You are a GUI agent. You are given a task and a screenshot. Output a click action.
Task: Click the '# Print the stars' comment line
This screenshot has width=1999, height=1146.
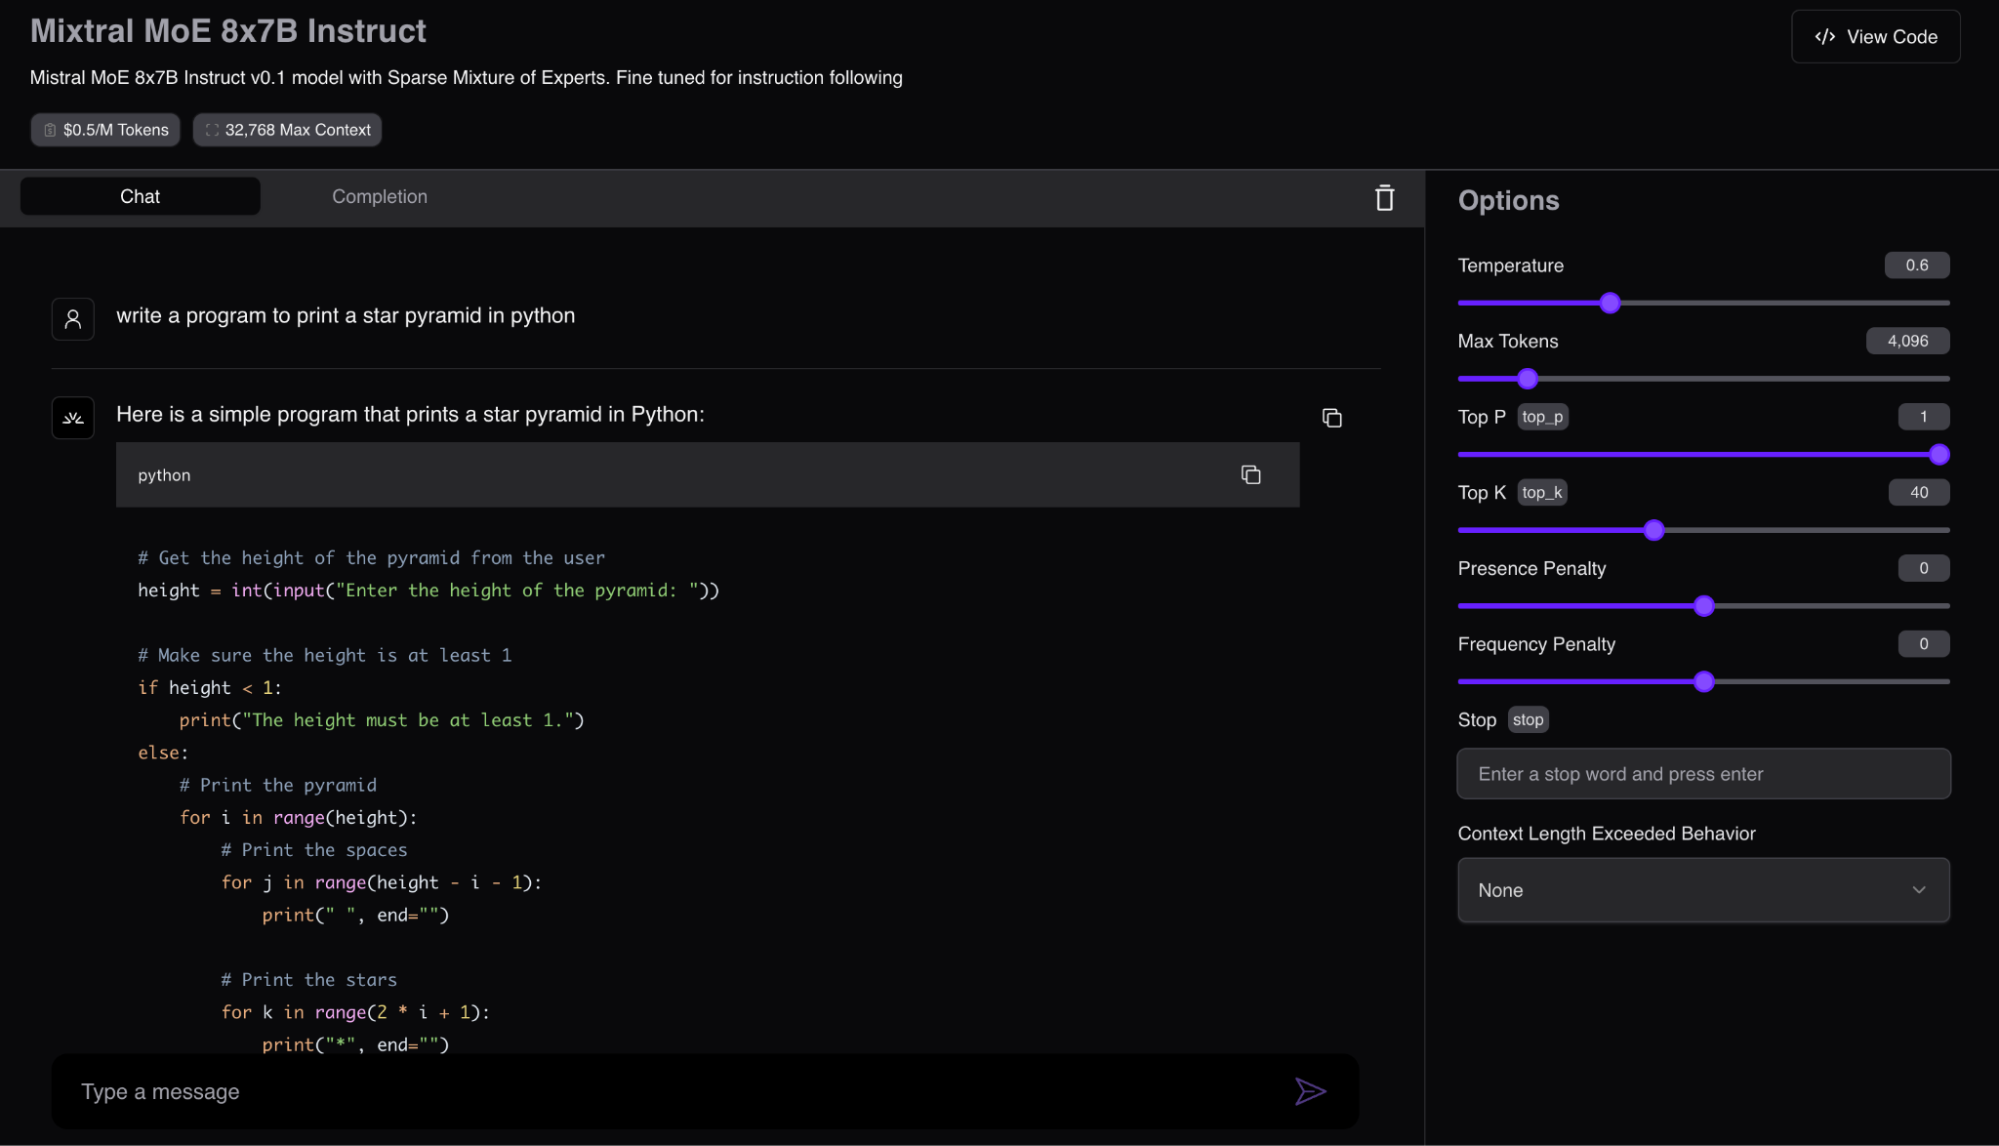coord(309,980)
